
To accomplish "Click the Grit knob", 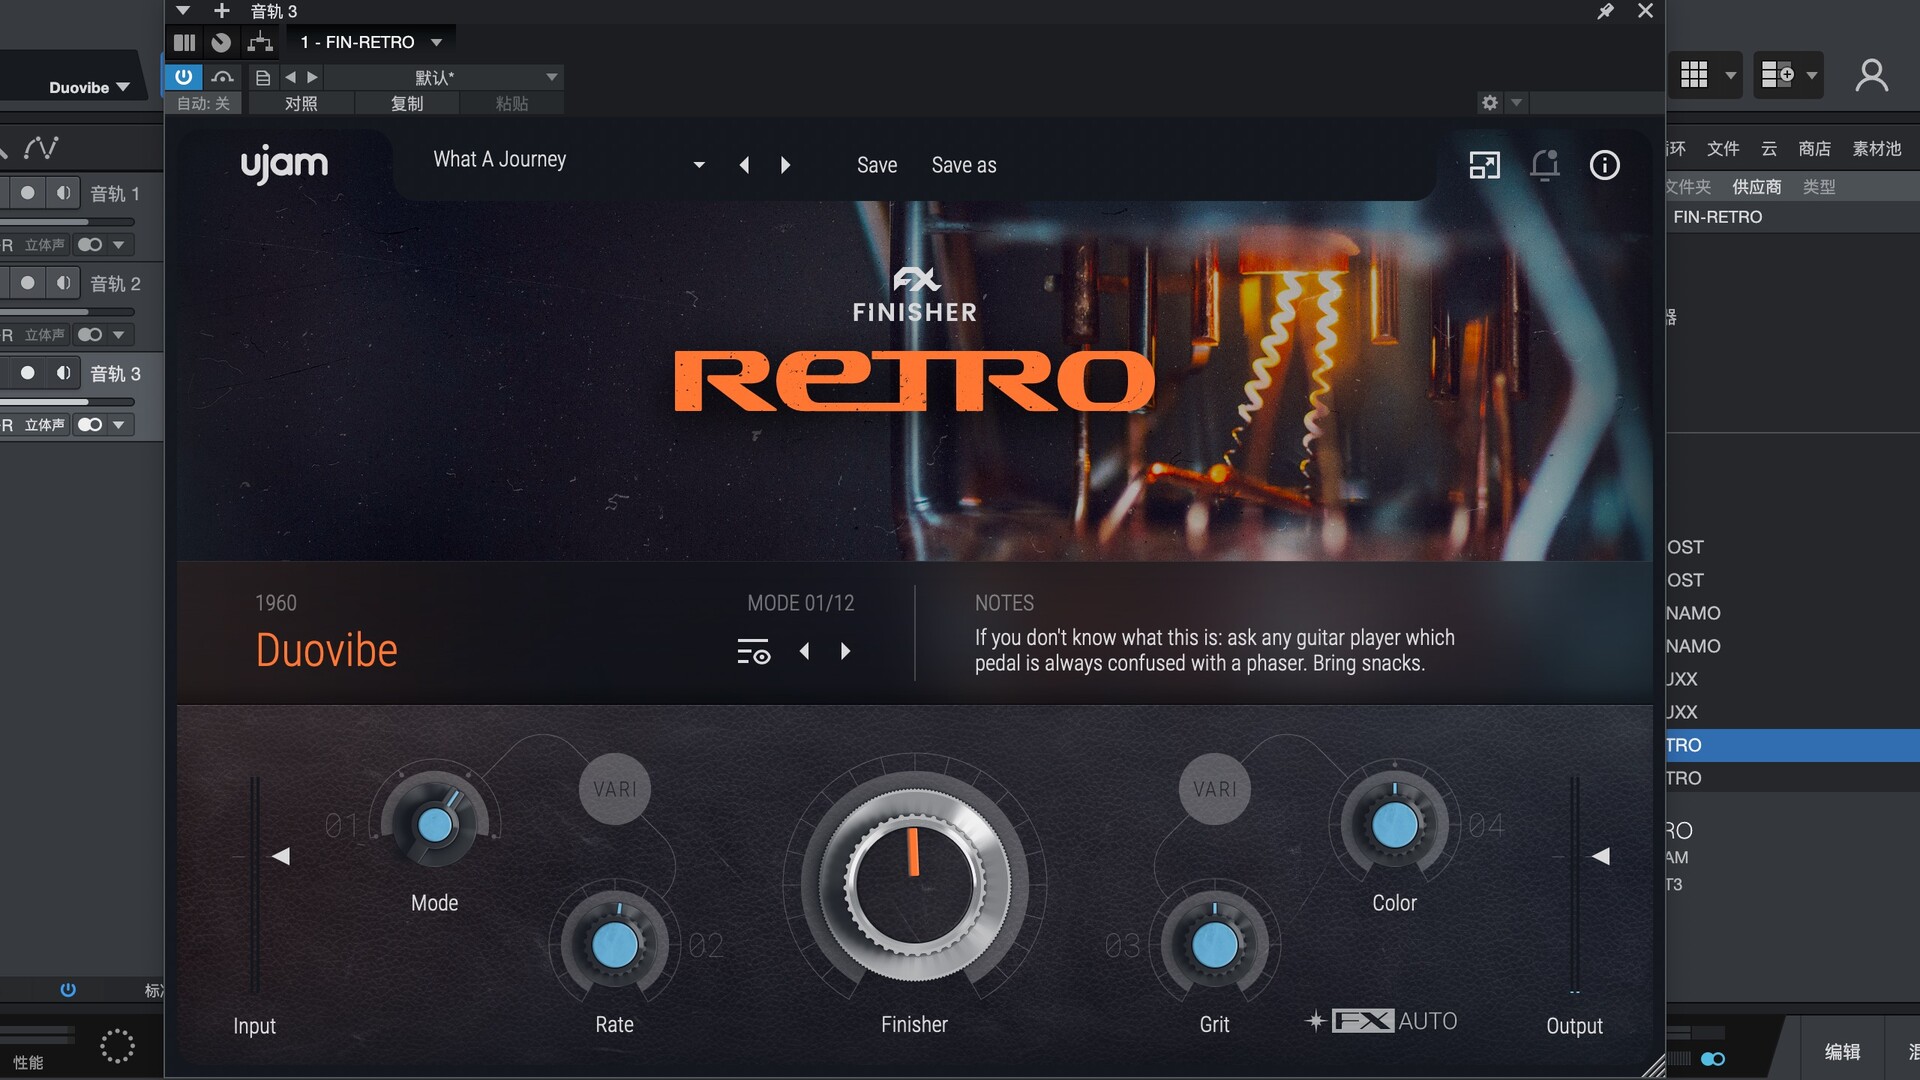I will [1215, 945].
